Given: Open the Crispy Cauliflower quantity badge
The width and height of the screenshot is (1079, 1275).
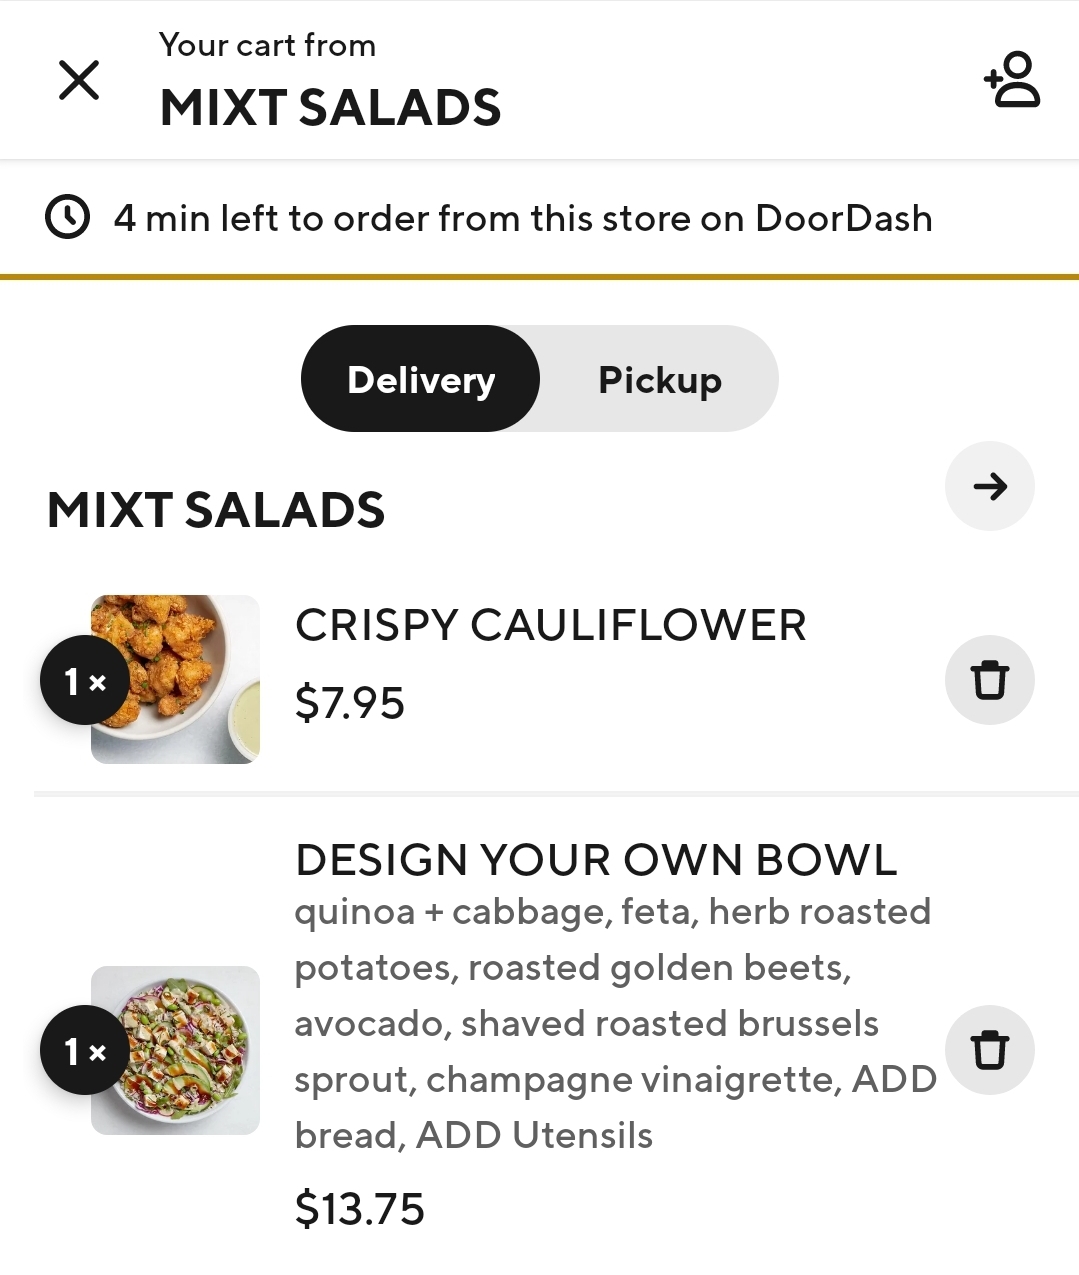Looking at the screenshot, I should pyautogui.click(x=84, y=681).
